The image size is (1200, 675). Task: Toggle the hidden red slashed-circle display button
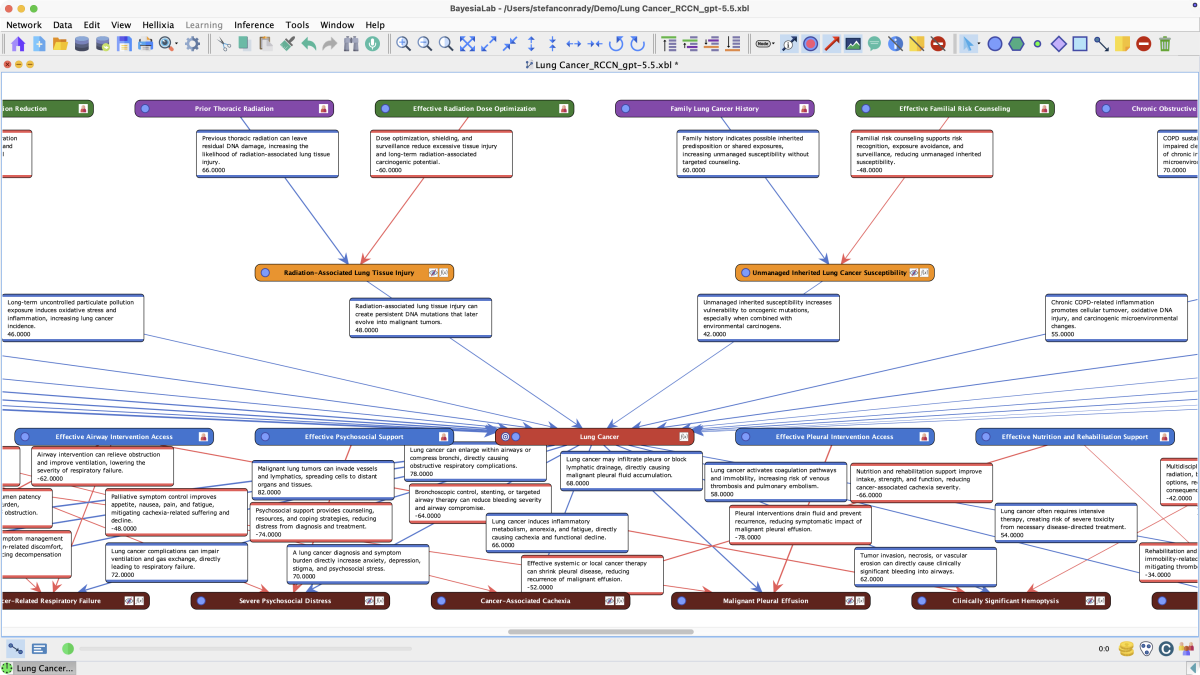938,44
